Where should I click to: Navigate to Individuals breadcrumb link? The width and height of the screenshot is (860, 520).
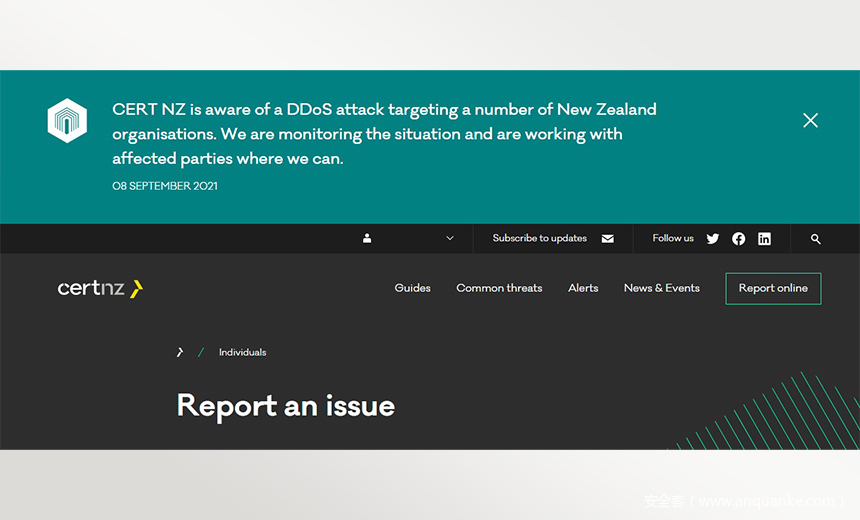(243, 352)
